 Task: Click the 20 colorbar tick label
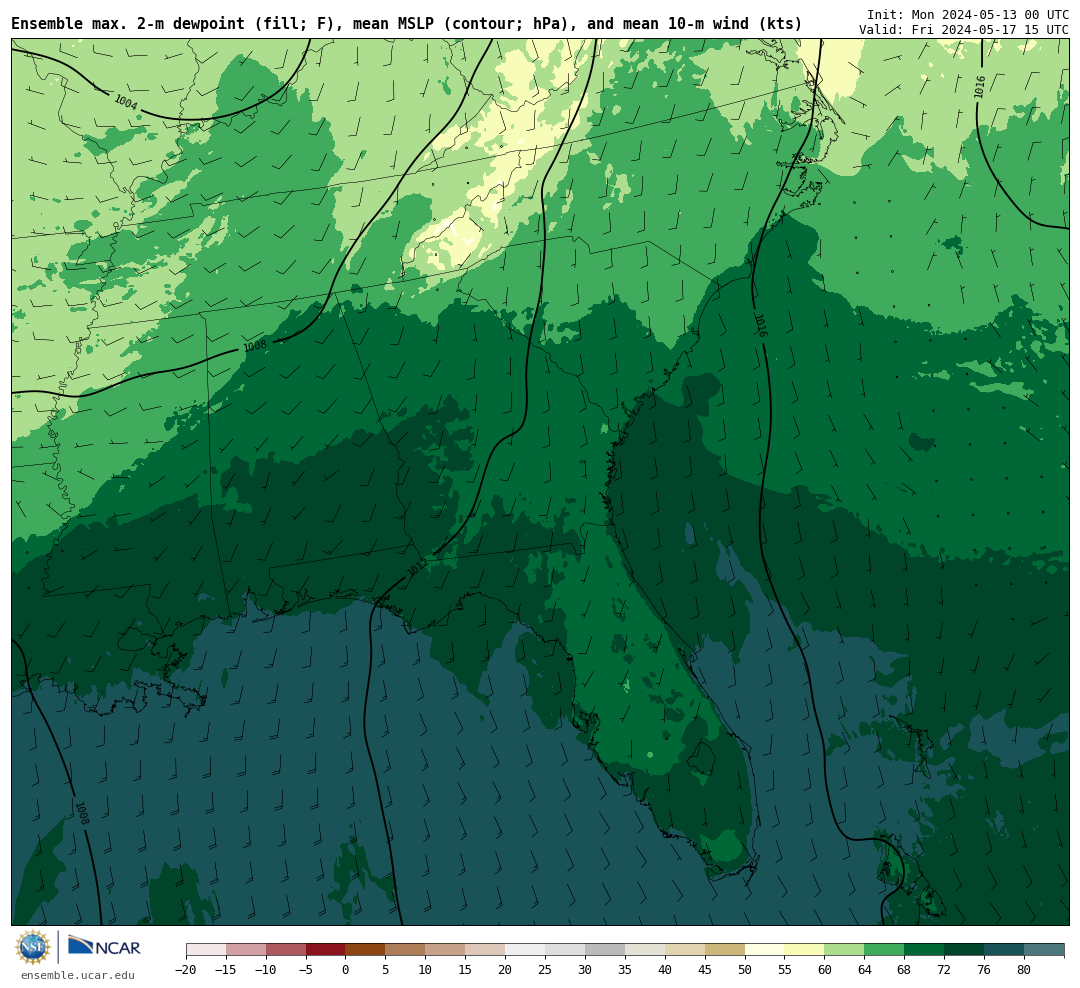(x=506, y=970)
